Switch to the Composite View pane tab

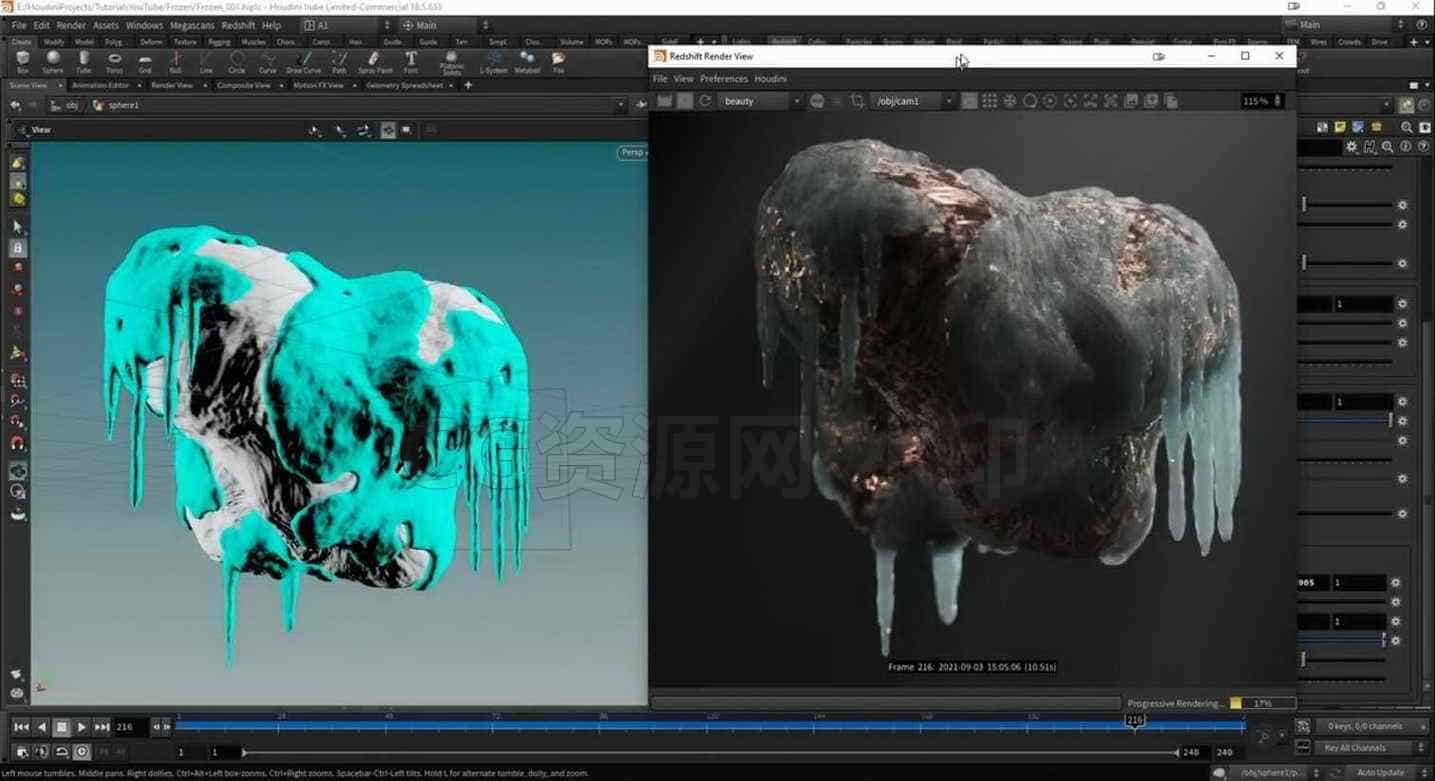[x=244, y=86]
